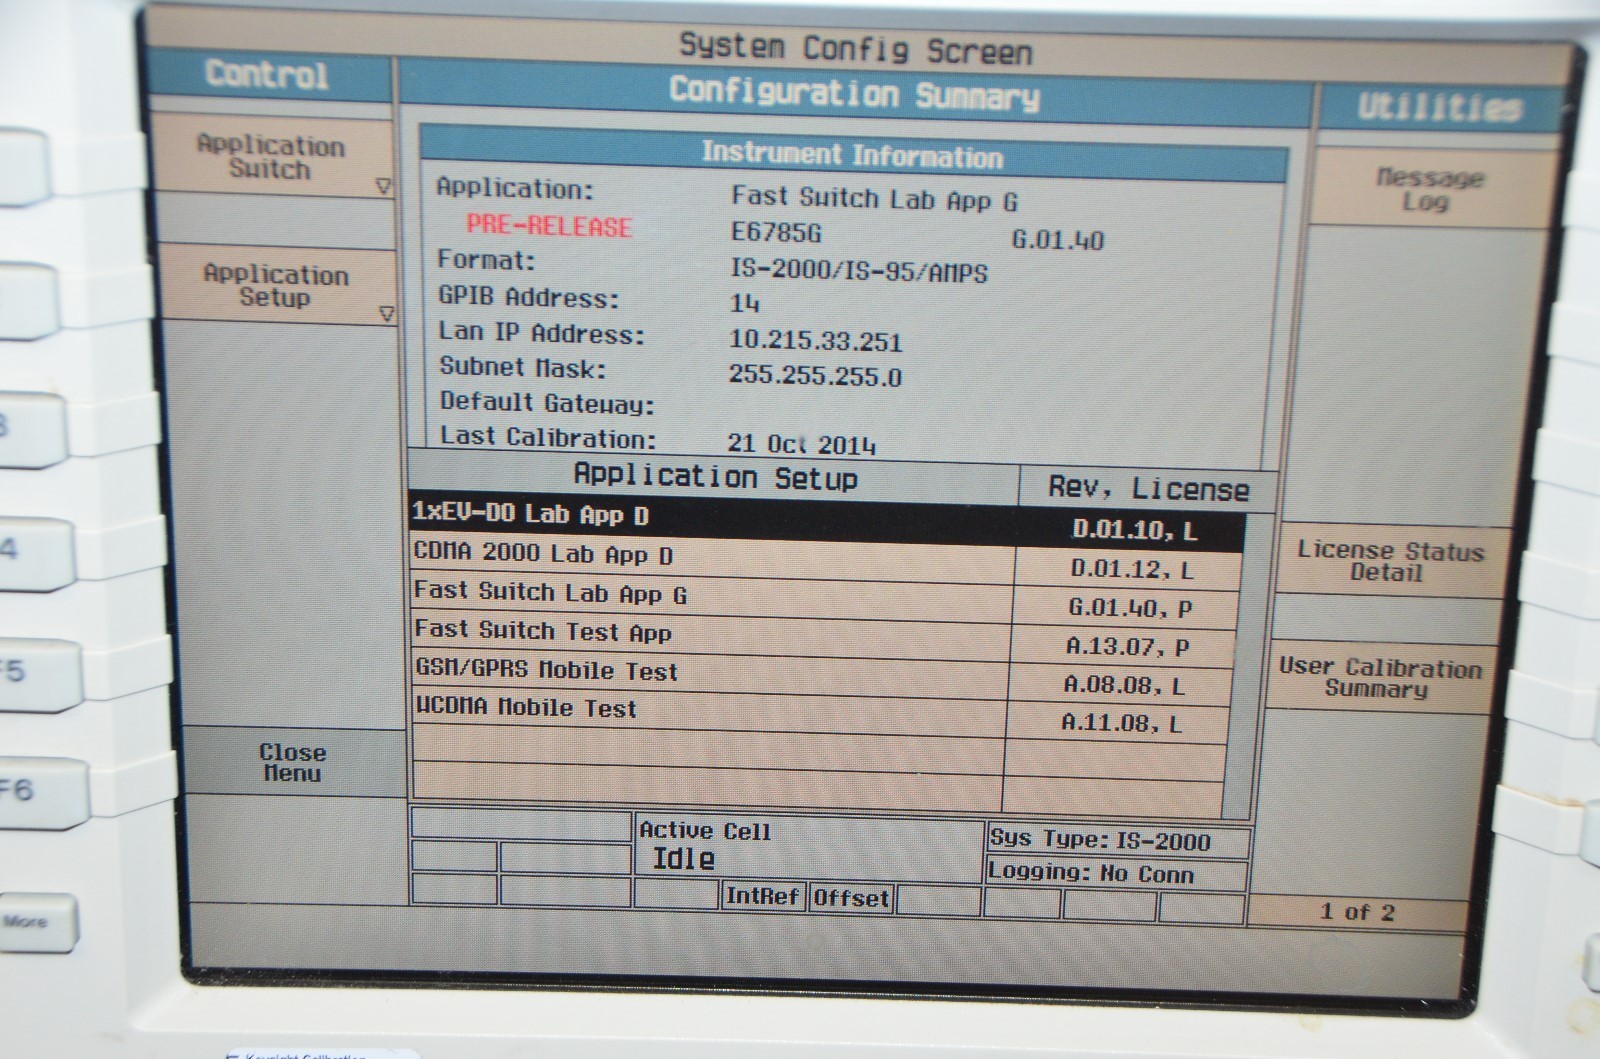Click the IntRef status indicator
Screen dimensions: 1600x1059
tap(764, 896)
